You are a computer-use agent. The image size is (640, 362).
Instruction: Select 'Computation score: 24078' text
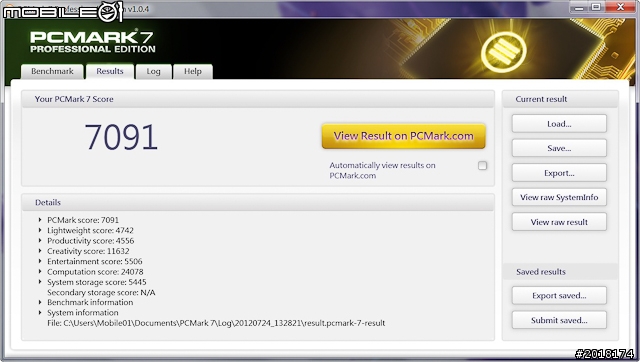point(95,271)
